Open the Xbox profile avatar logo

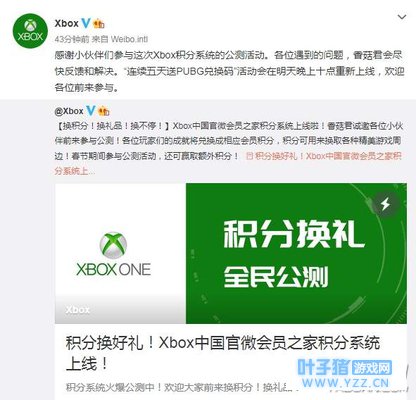(x=30, y=31)
